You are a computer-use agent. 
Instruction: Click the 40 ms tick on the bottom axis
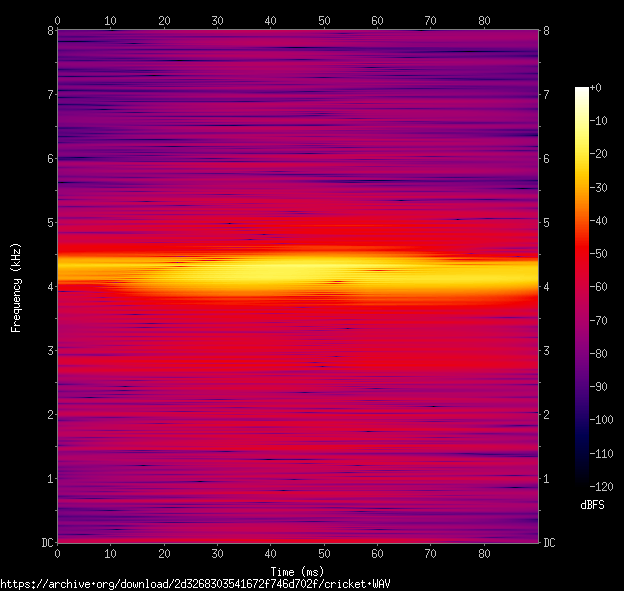[x=270, y=552]
